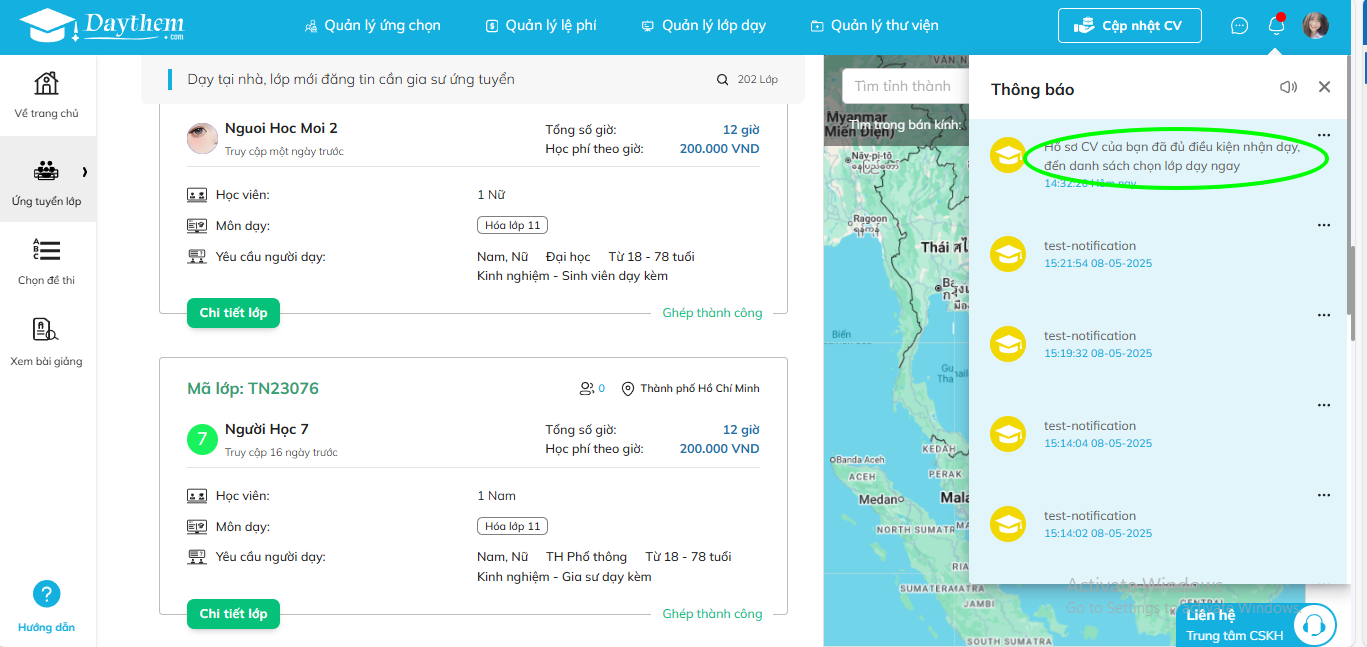Click the green 7 avatar of Người Học 7
1367x647 pixels.
203,439
